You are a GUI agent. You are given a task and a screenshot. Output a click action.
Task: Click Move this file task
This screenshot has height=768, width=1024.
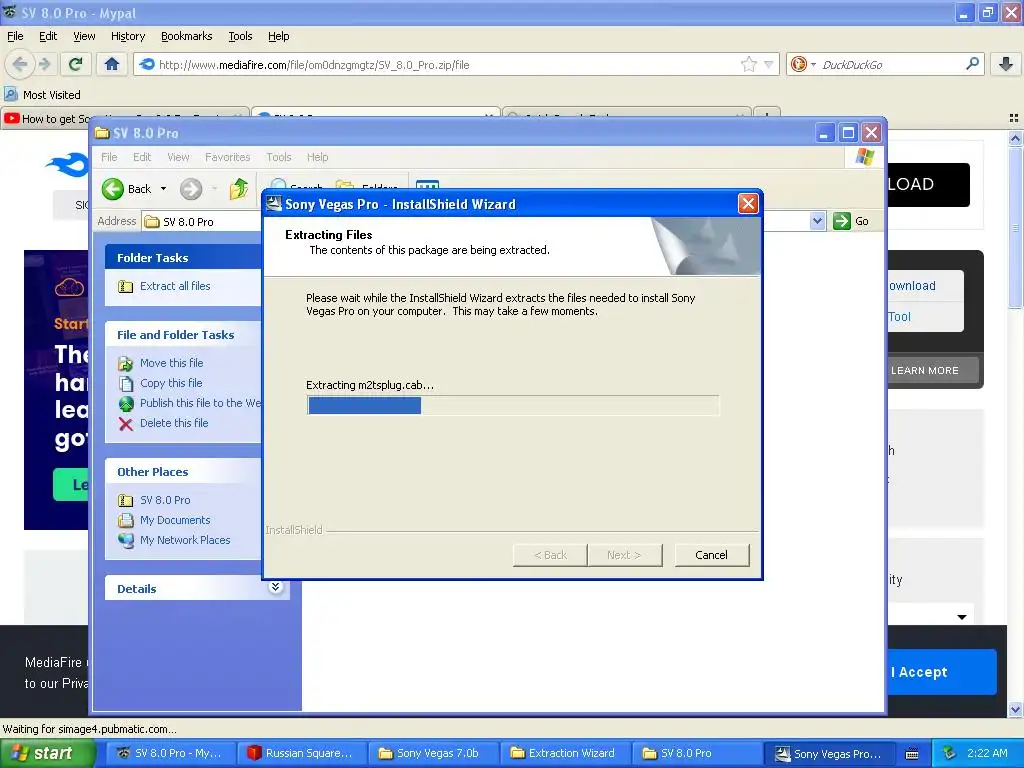click(x=171, y=363)
